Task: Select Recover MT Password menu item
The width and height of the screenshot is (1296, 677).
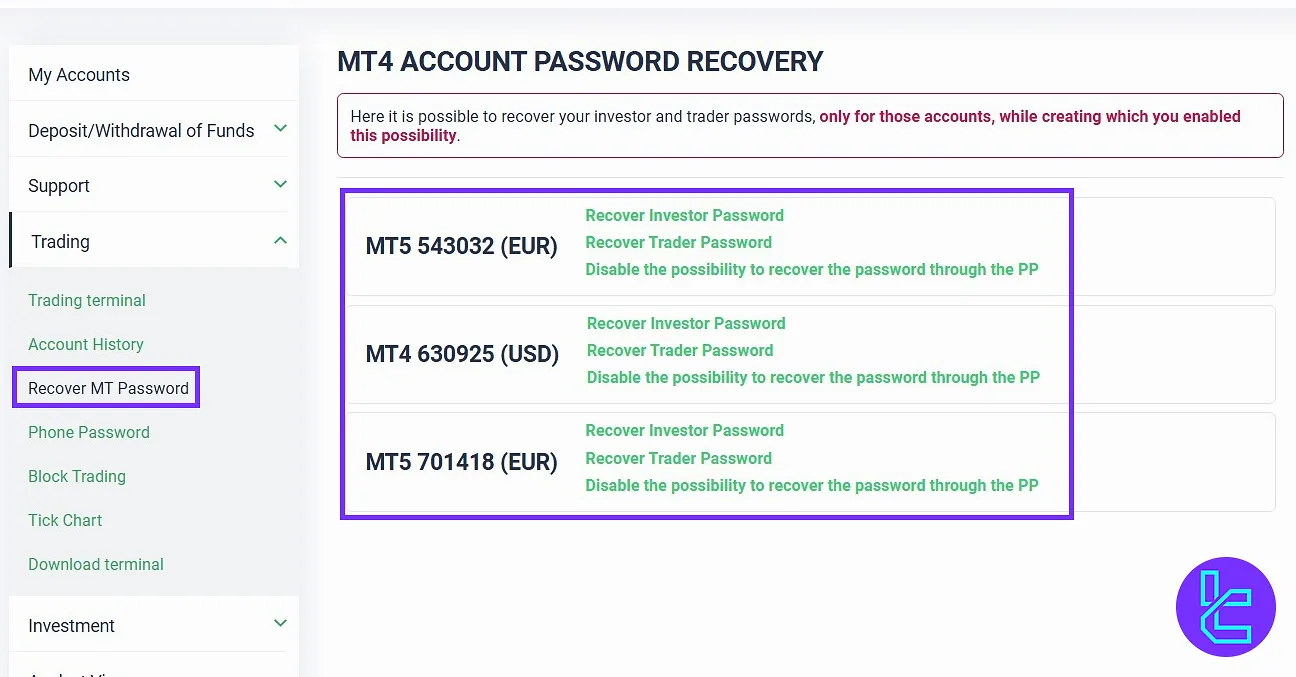Action: 108,388
